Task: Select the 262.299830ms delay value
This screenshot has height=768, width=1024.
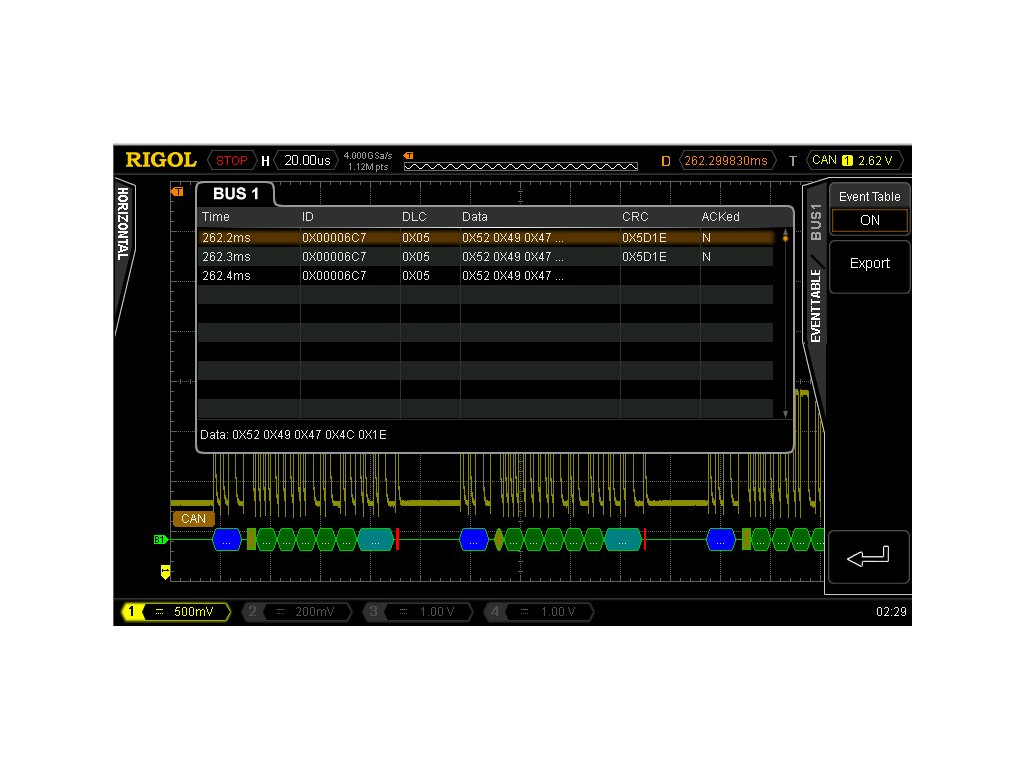Action: [726, 161]
